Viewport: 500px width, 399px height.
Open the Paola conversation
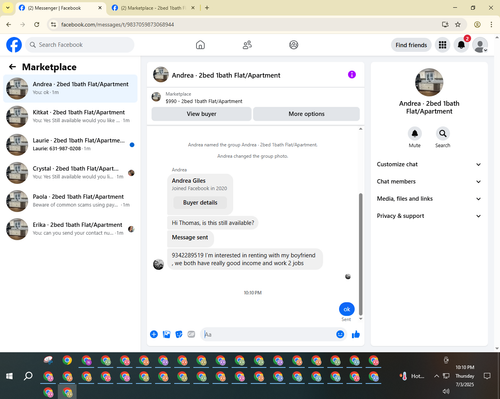(x=70, y=201)
